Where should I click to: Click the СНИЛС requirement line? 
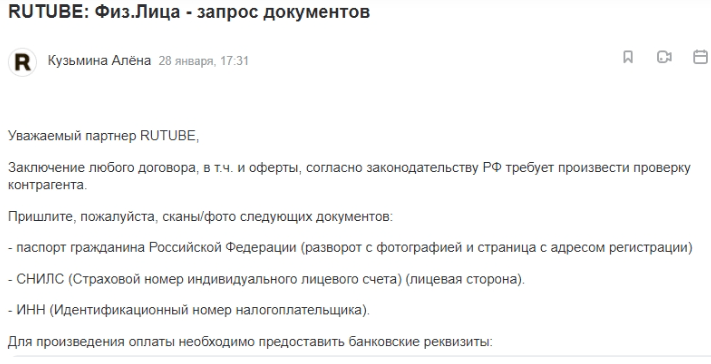(266, 279)
